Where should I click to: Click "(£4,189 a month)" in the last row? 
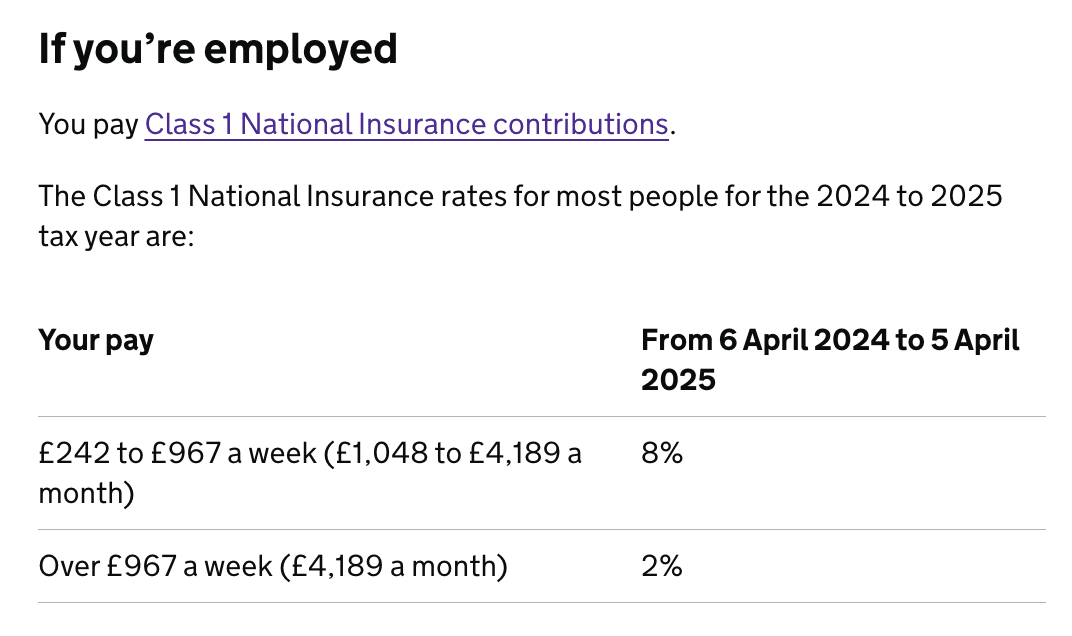point(394,567)
